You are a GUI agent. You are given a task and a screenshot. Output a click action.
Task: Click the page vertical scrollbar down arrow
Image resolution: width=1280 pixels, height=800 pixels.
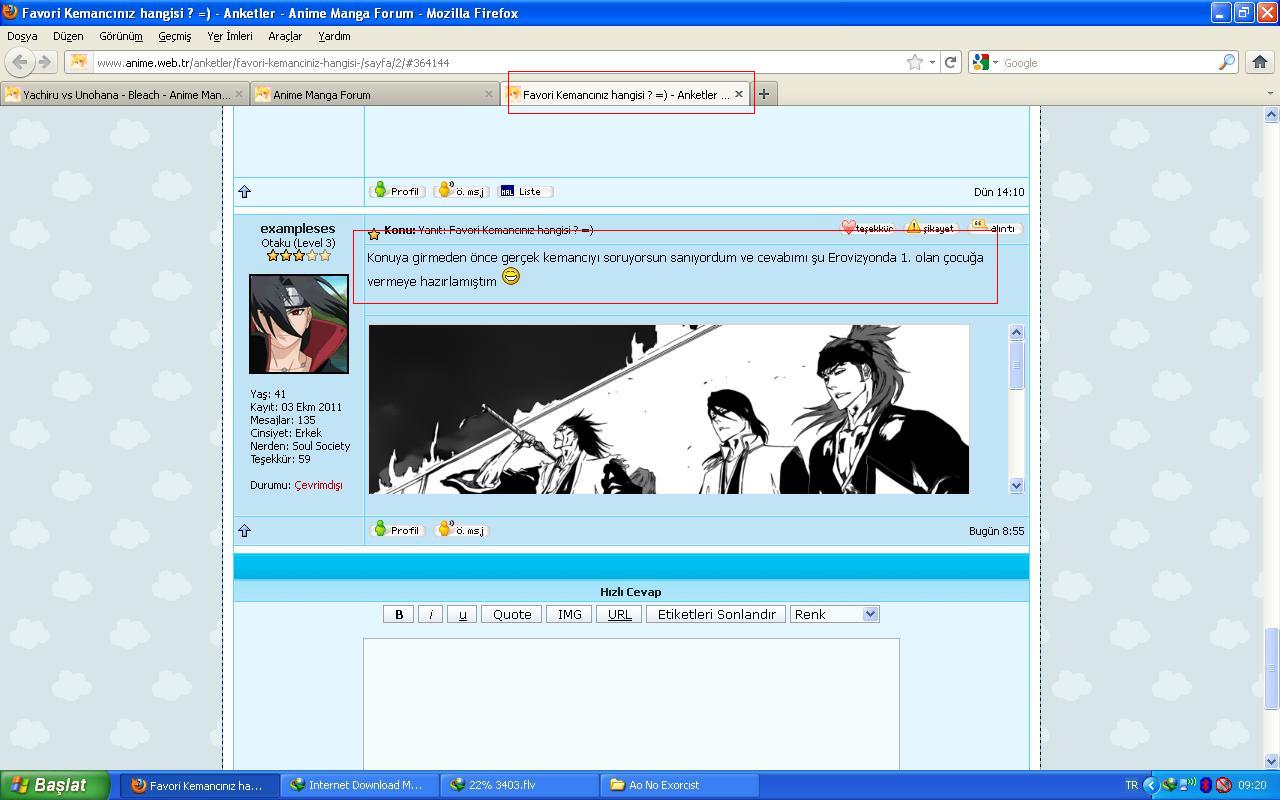(1271, 761)
